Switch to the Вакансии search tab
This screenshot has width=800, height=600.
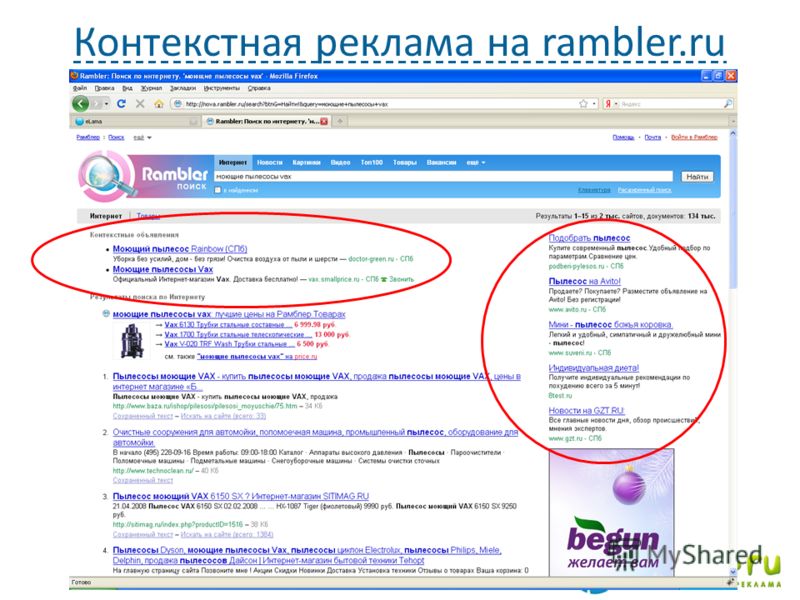point(441,163)
